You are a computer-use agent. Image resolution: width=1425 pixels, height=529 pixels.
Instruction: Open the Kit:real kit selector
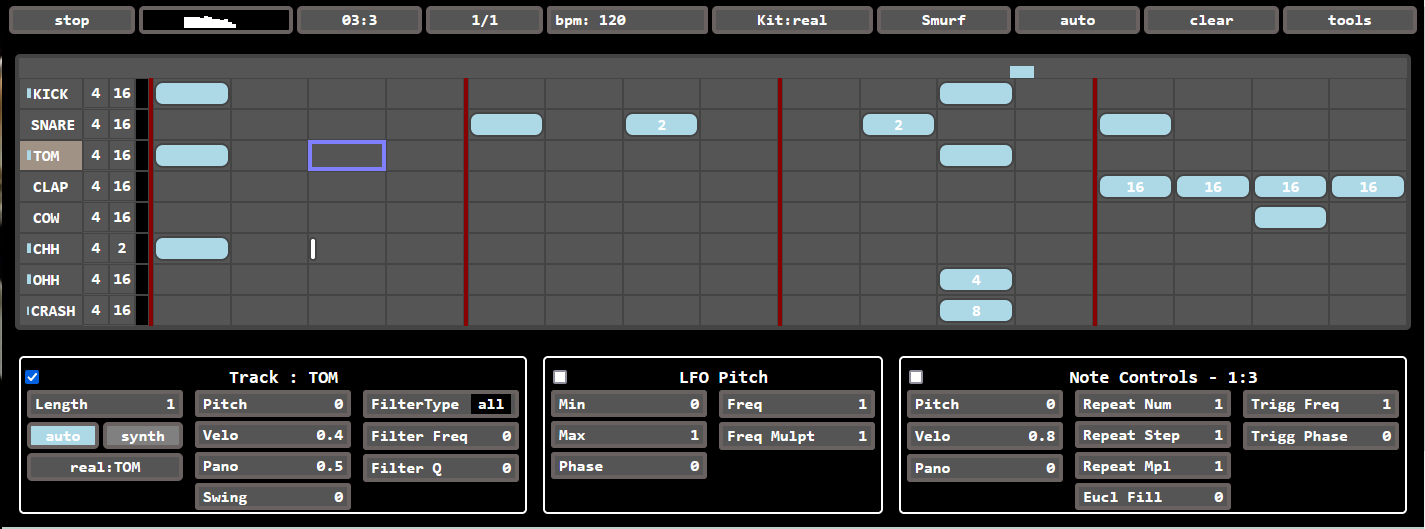[x=792, y=20]
